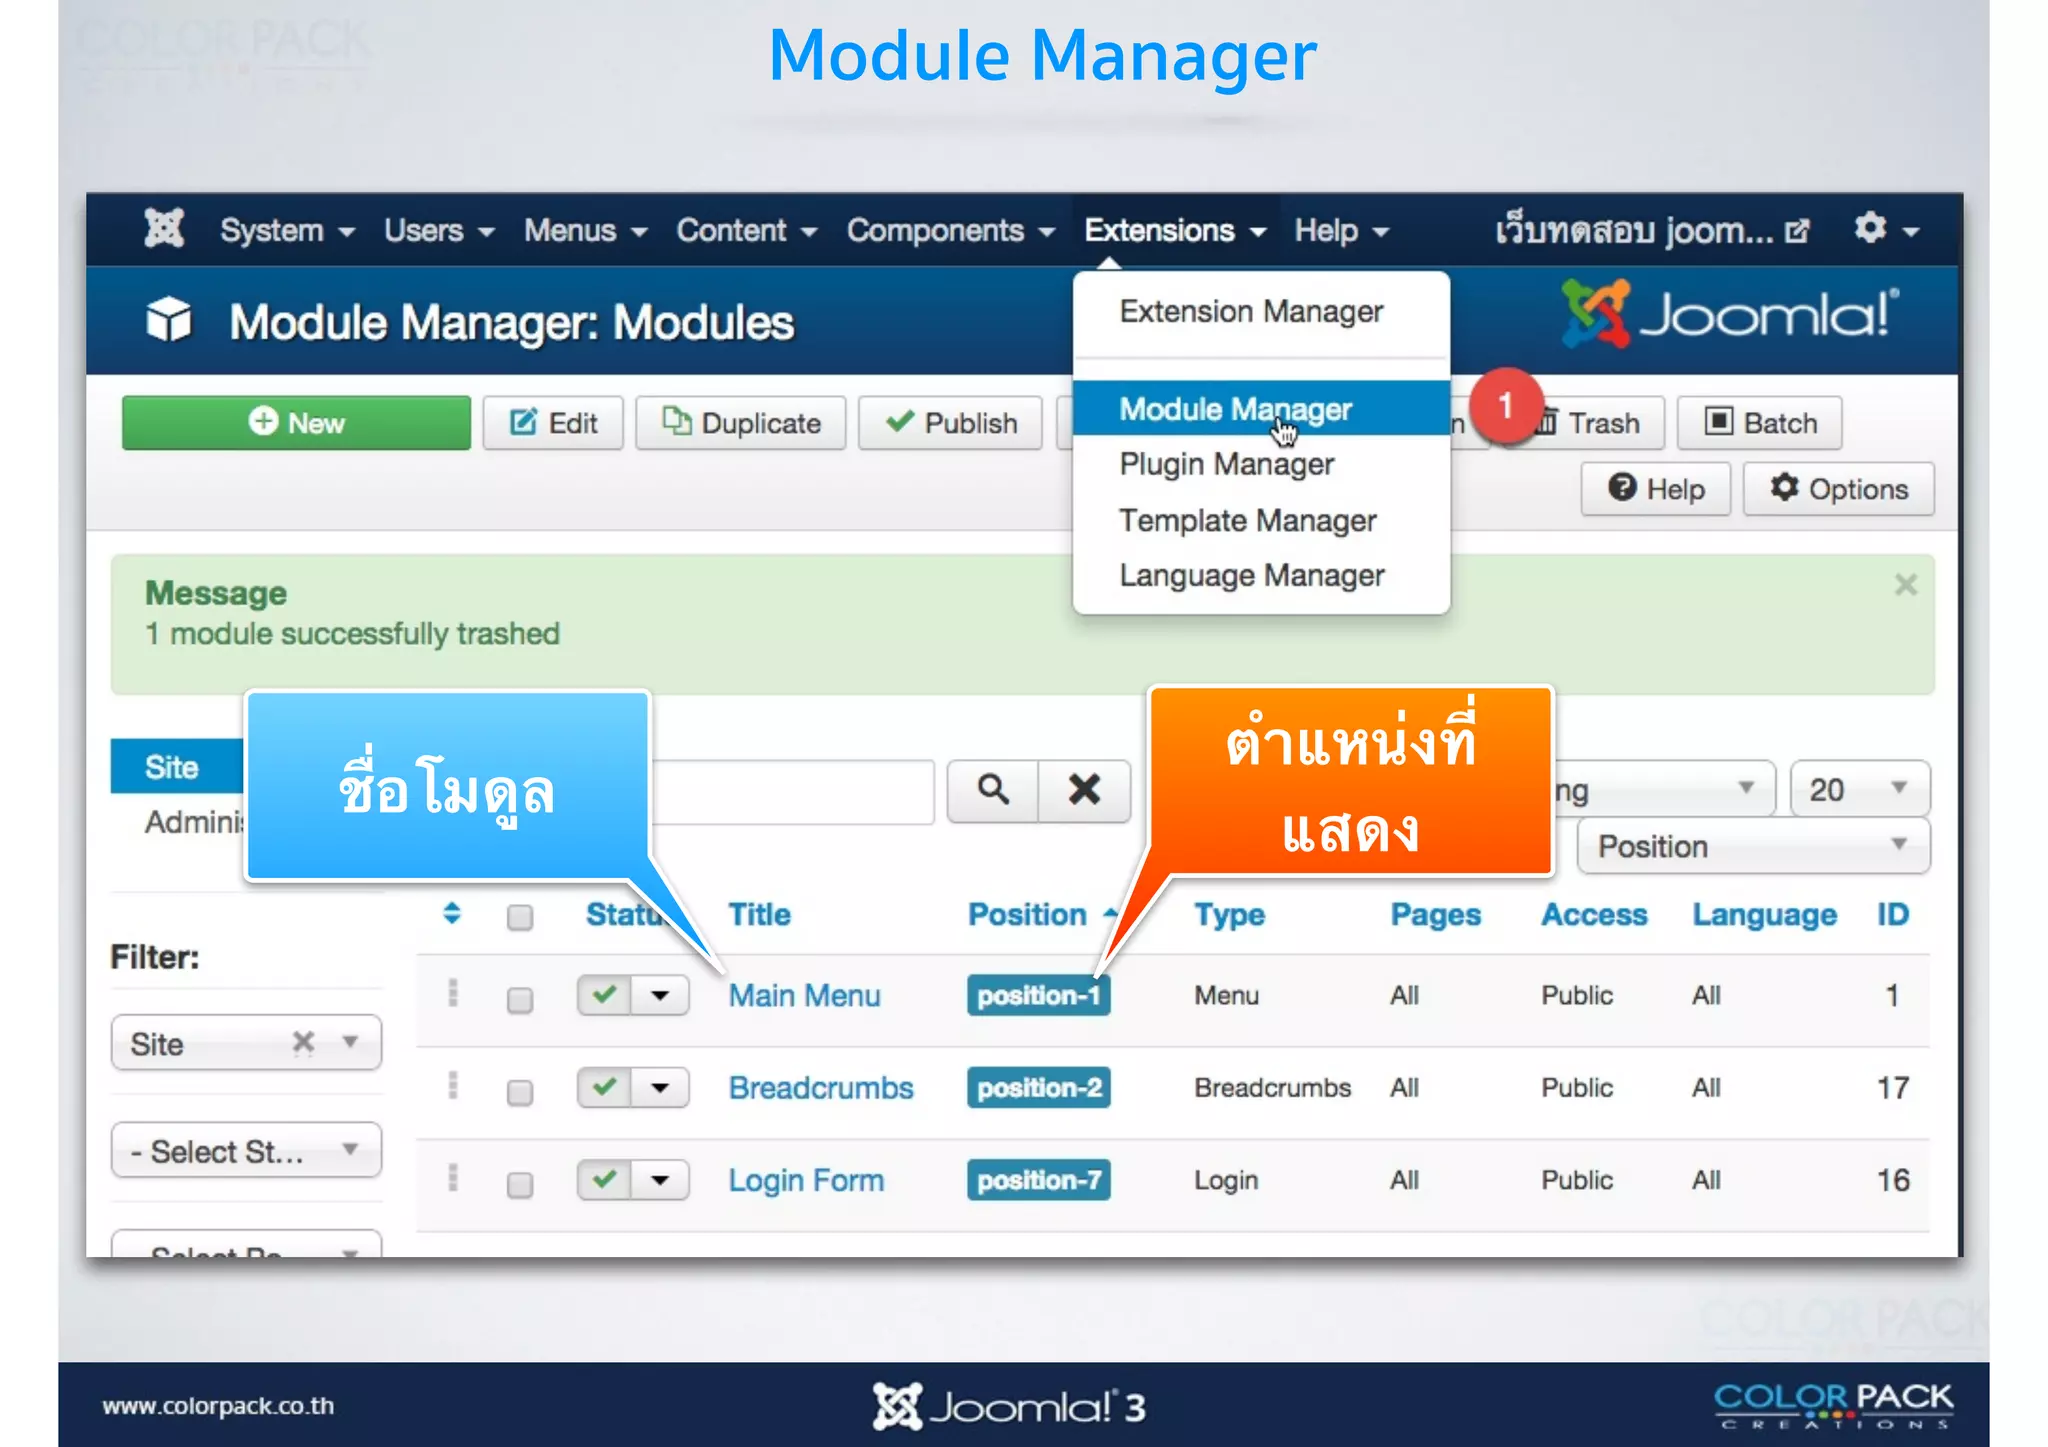Check the Breadcrumbs row checkbox
The image size is (2048, 1447).
click(x=520, y=1092)
